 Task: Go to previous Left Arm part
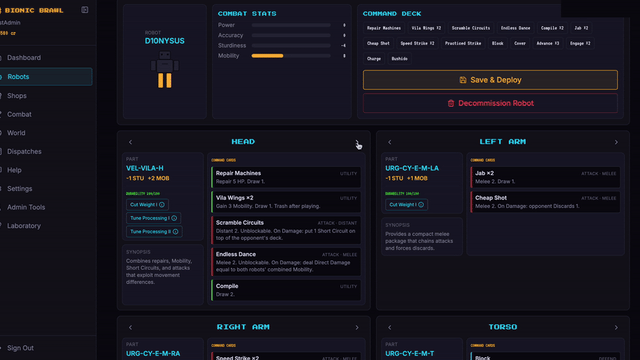click(x=390, y=142)
